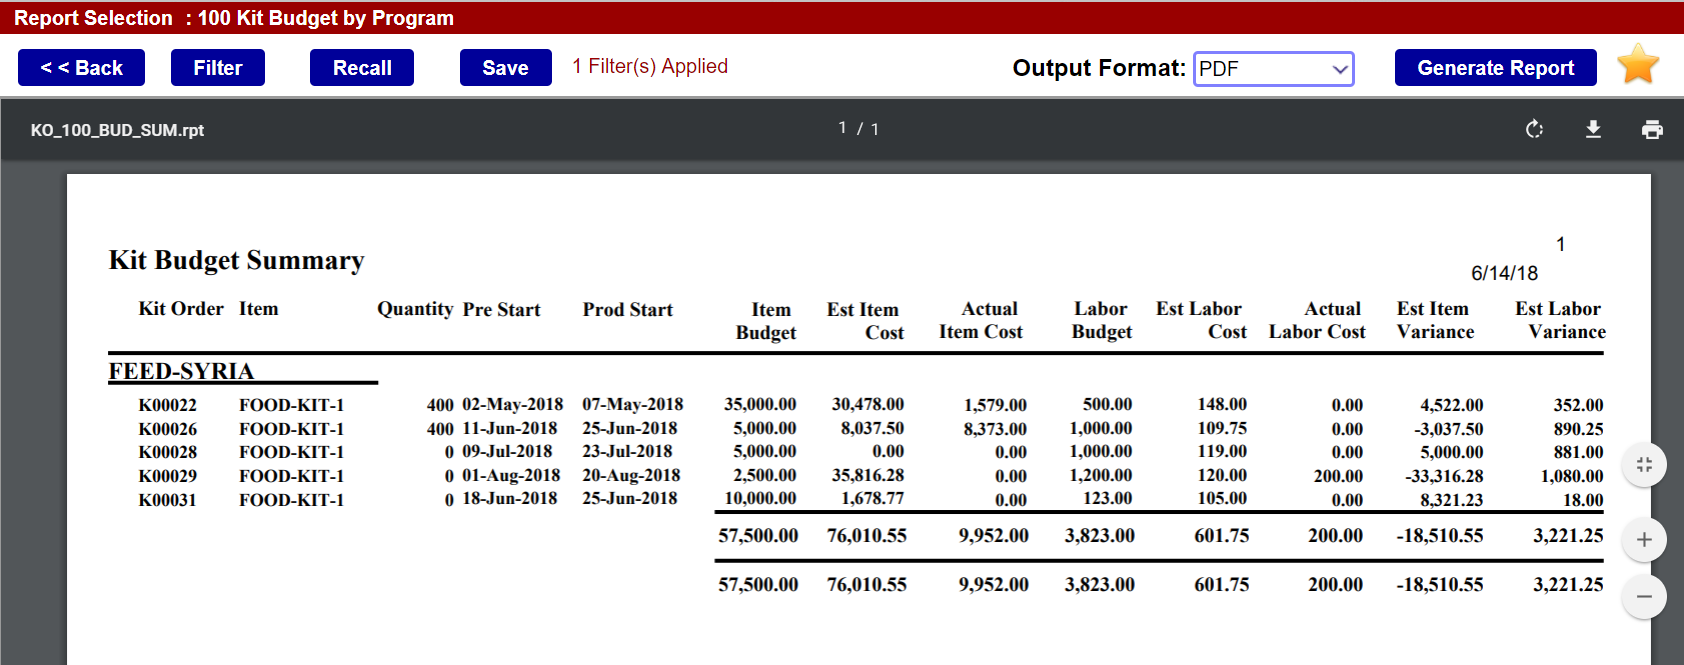The image size is (1684, 665).
Task: Click kit order K00031
Action: click(x=167, y=500)
